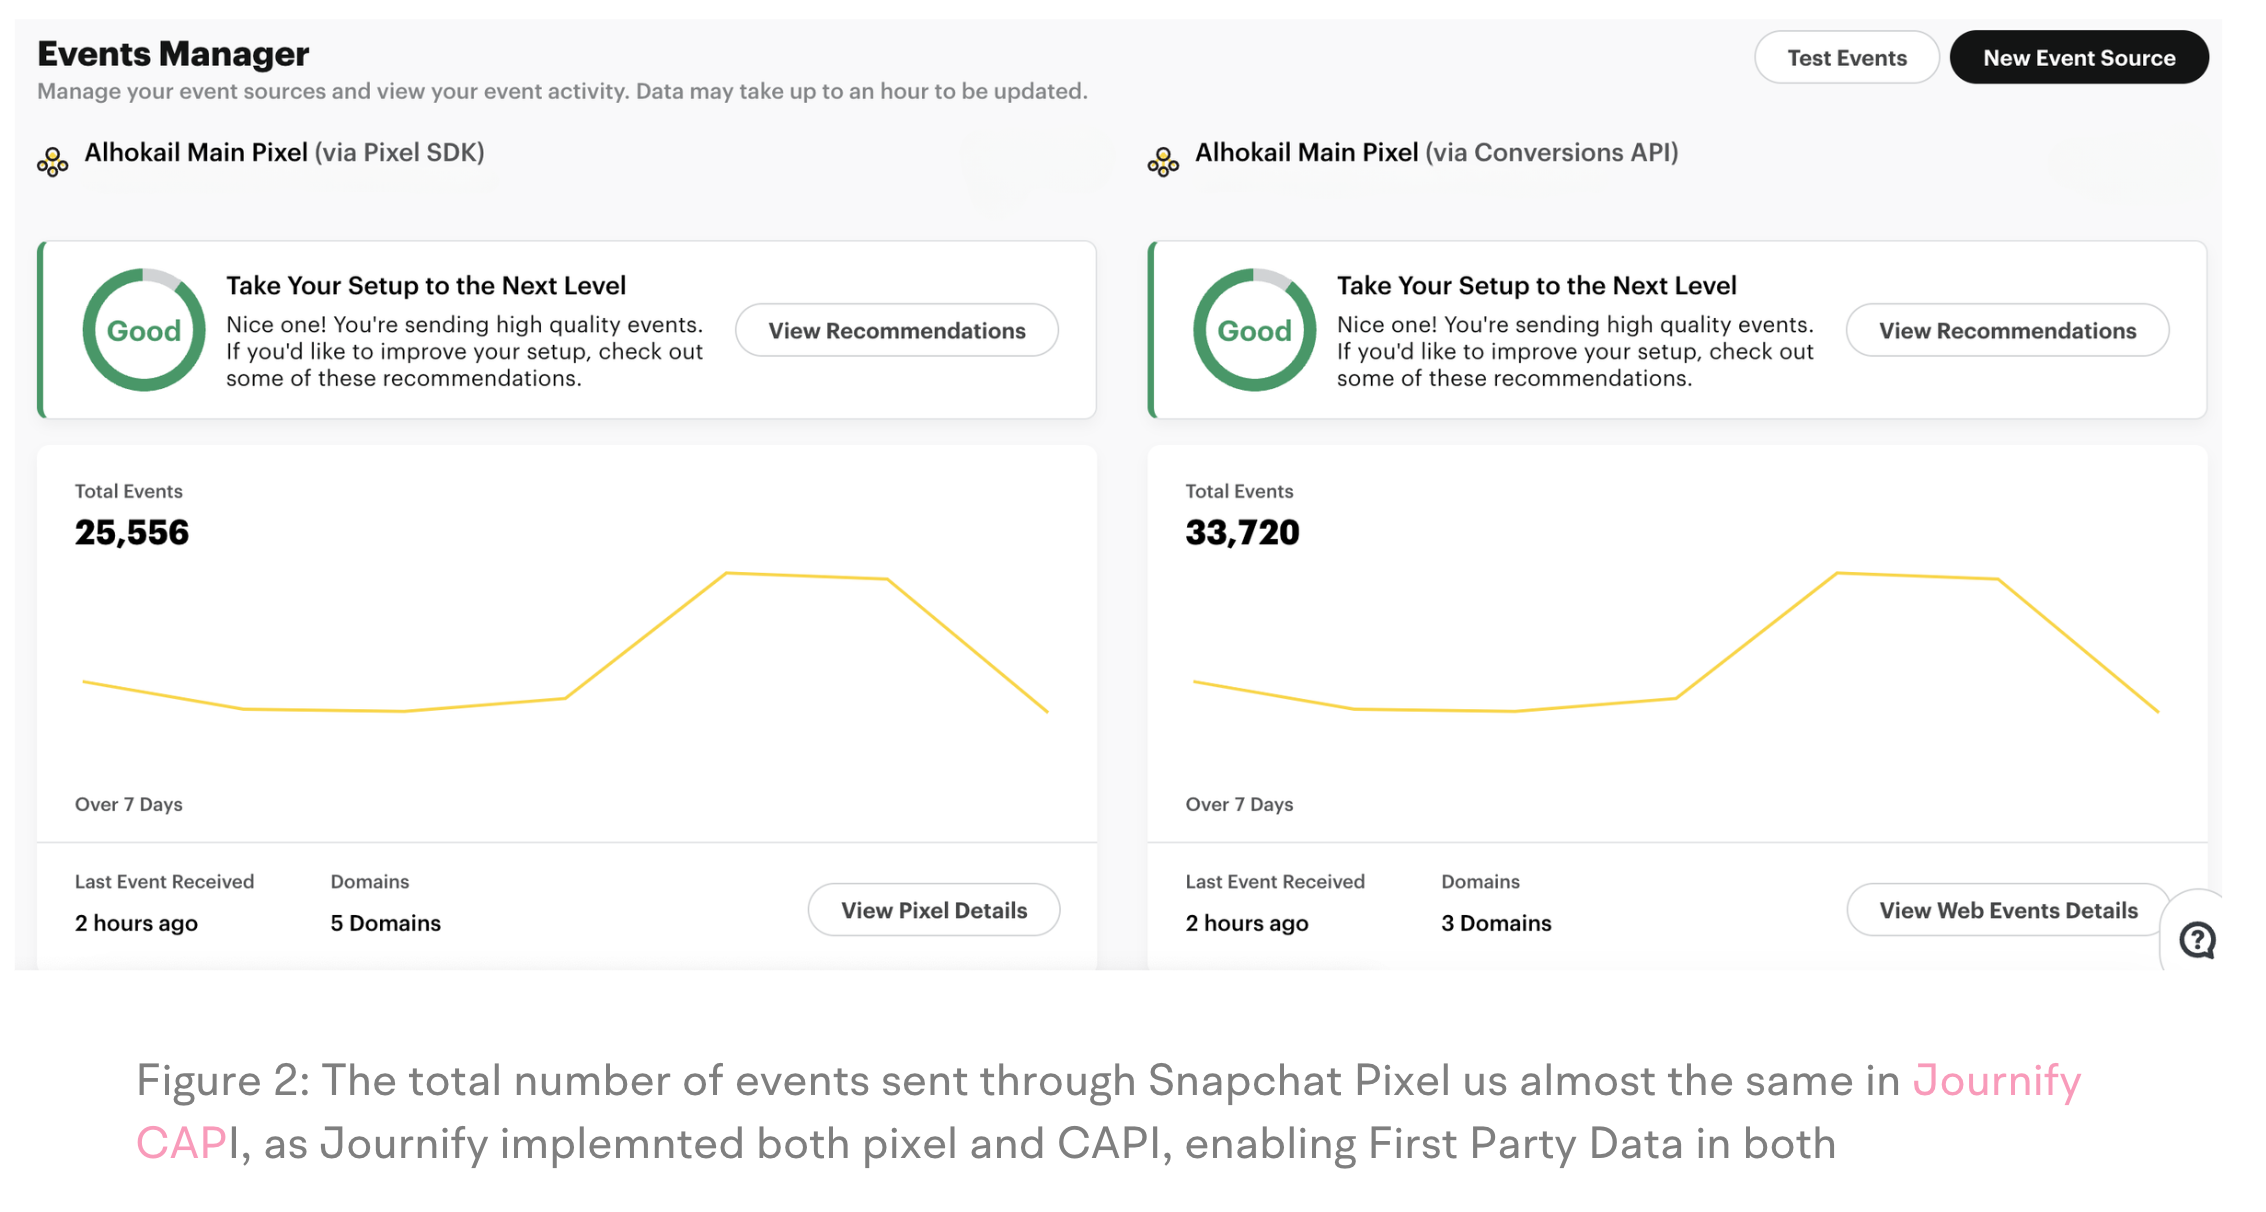The height and width of the screenshot is (1212, 2266).
Task: View Recommendations for the Conversions API source
Action: coord(2007,331)
